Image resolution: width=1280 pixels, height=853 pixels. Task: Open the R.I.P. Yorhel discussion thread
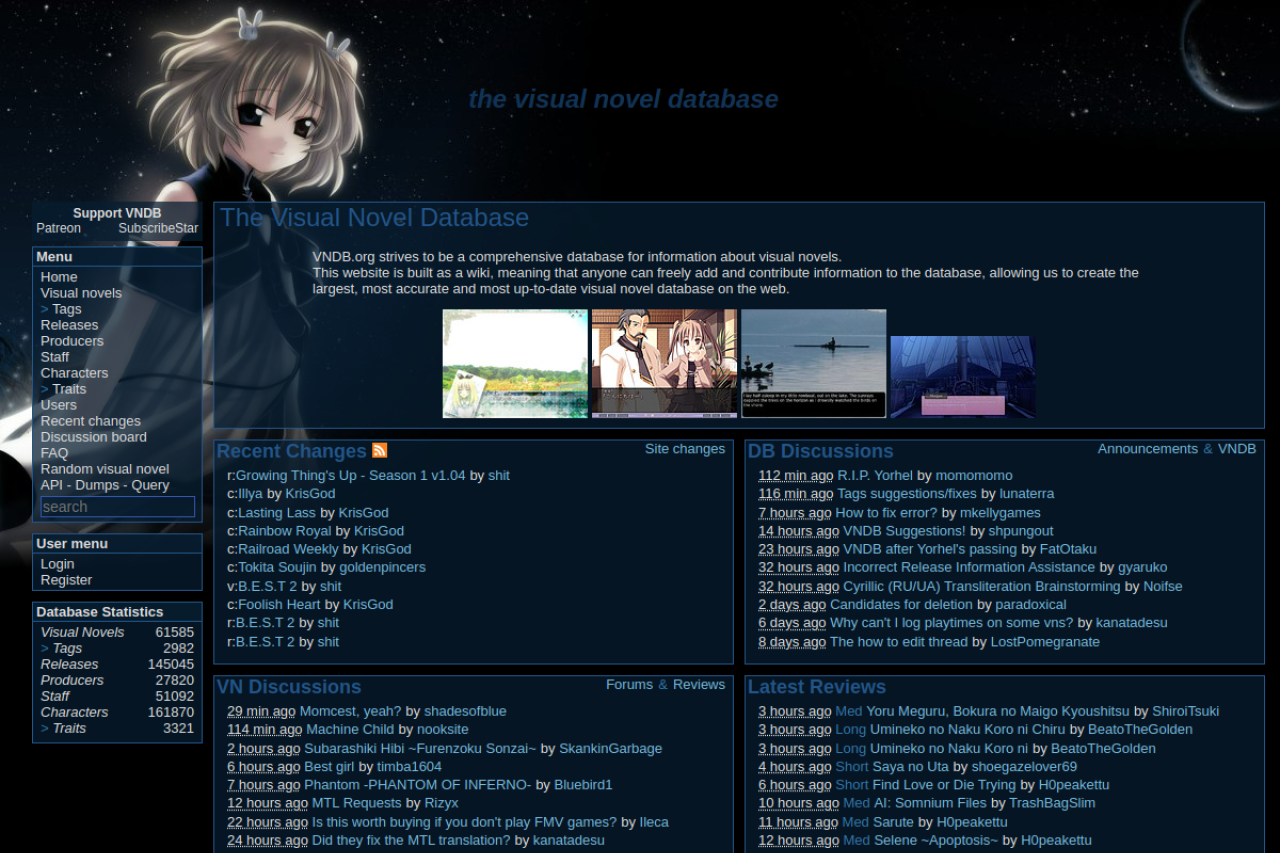point(875,475)
